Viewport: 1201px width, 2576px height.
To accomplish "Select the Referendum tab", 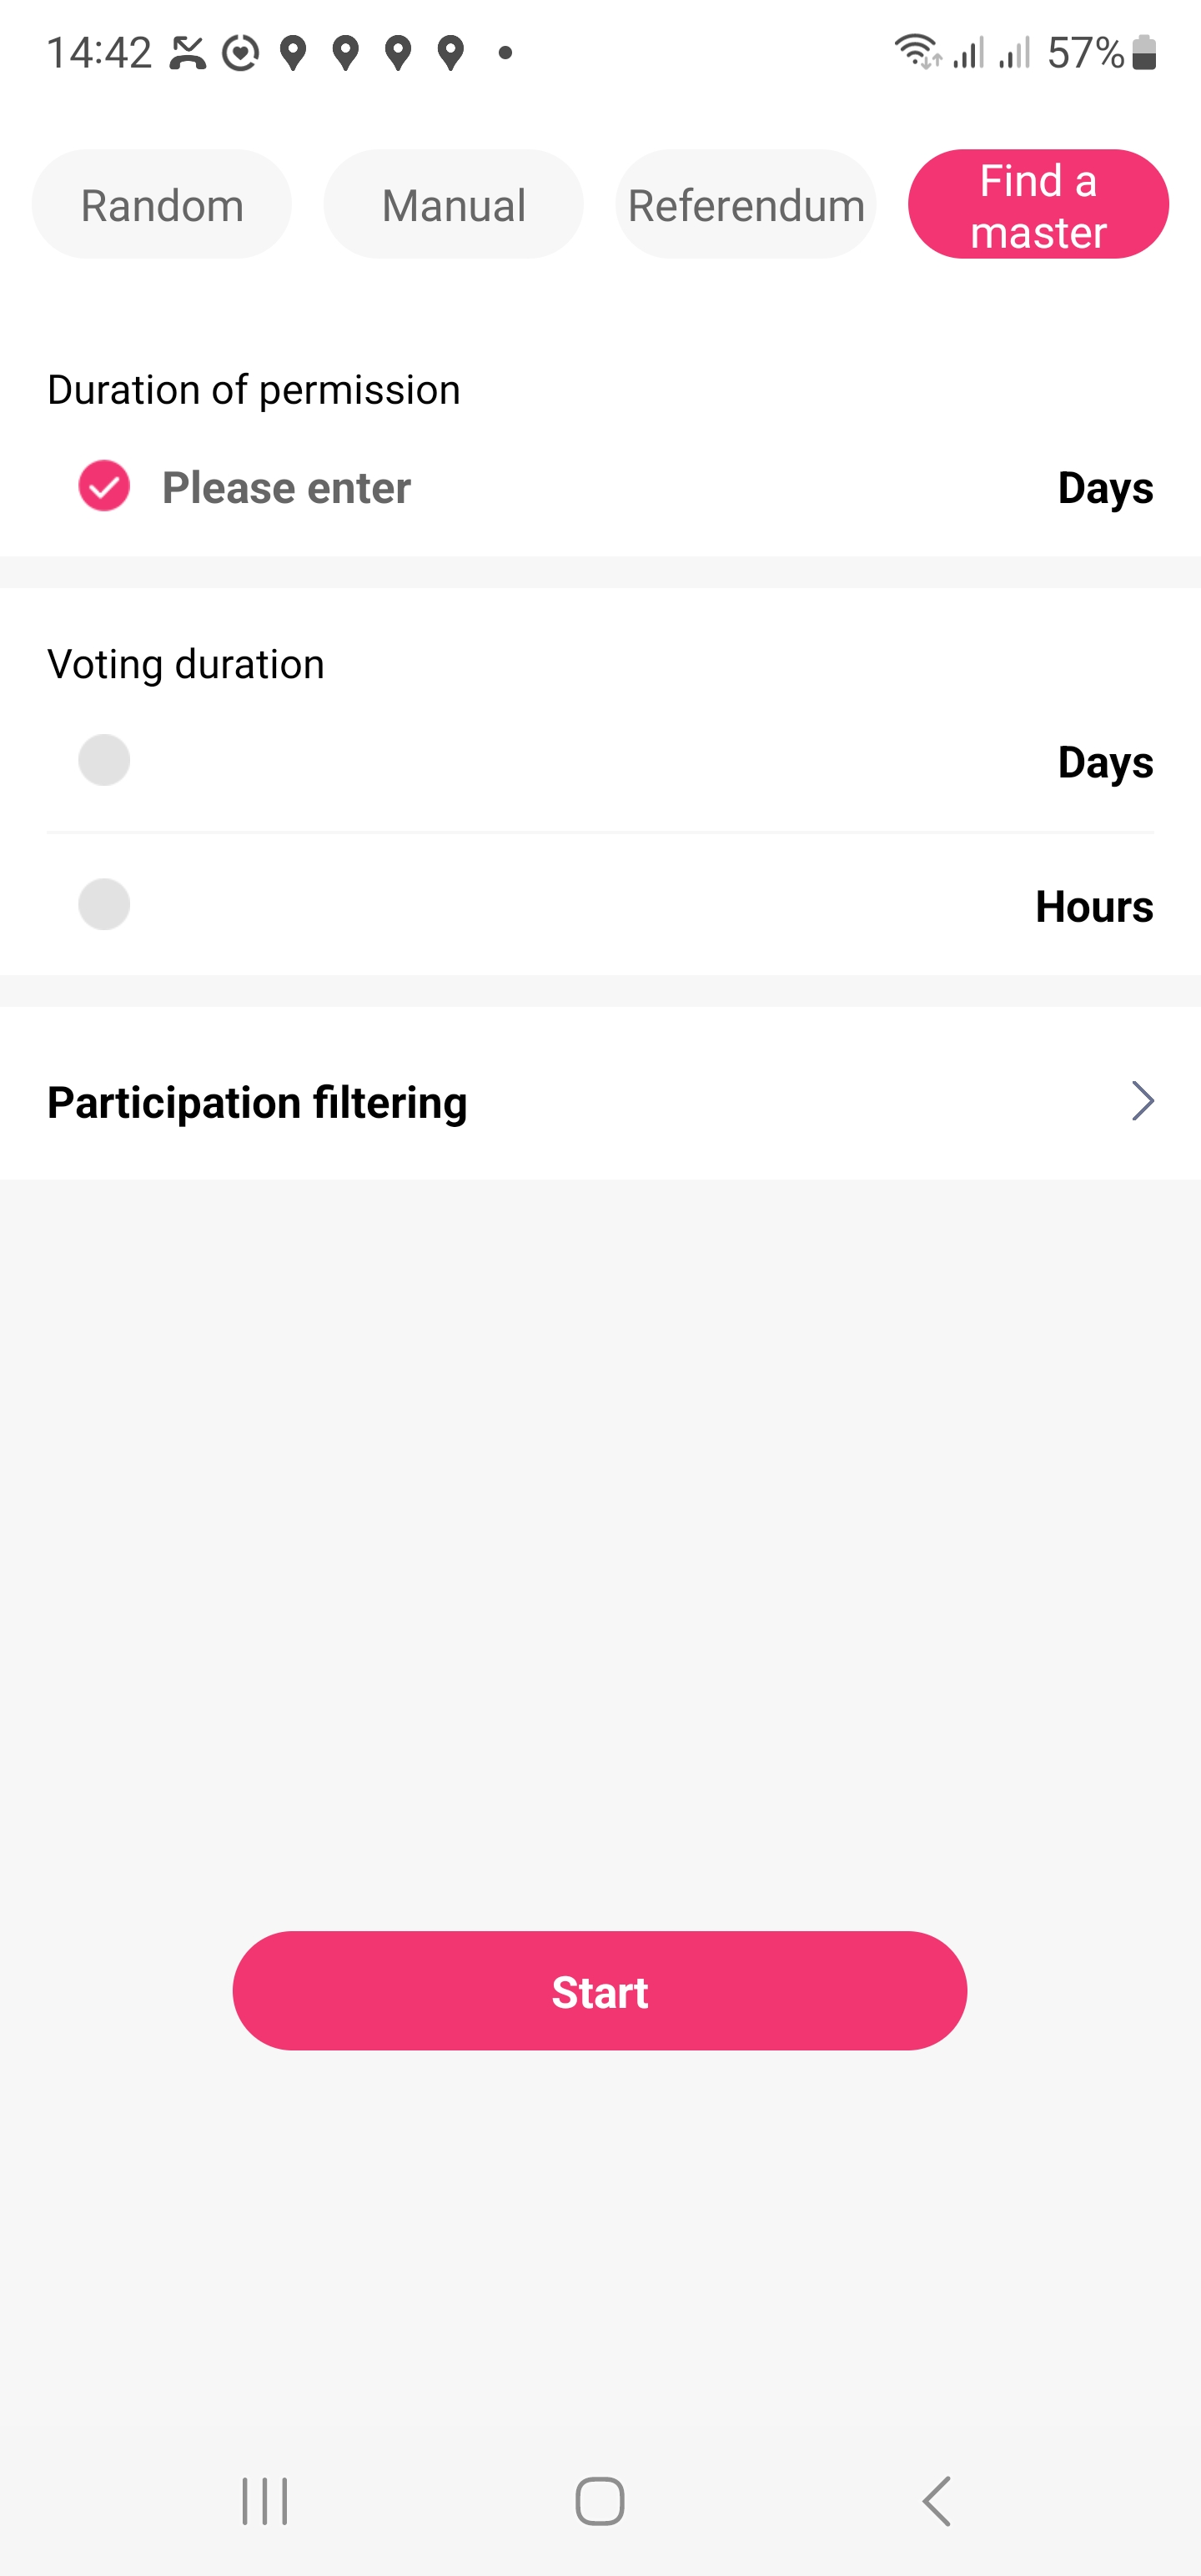I will (746, 205).
